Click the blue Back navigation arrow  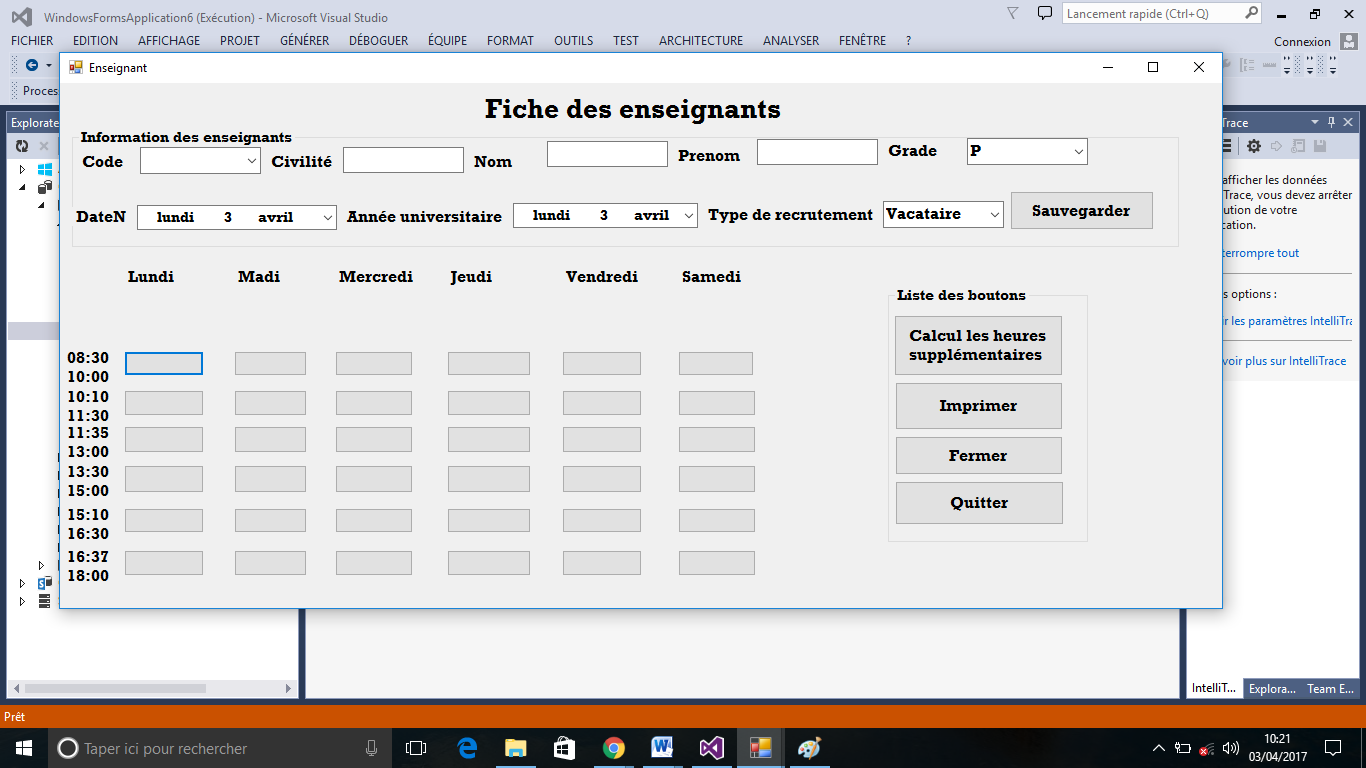pyautogui.click(x=31, y=65)
